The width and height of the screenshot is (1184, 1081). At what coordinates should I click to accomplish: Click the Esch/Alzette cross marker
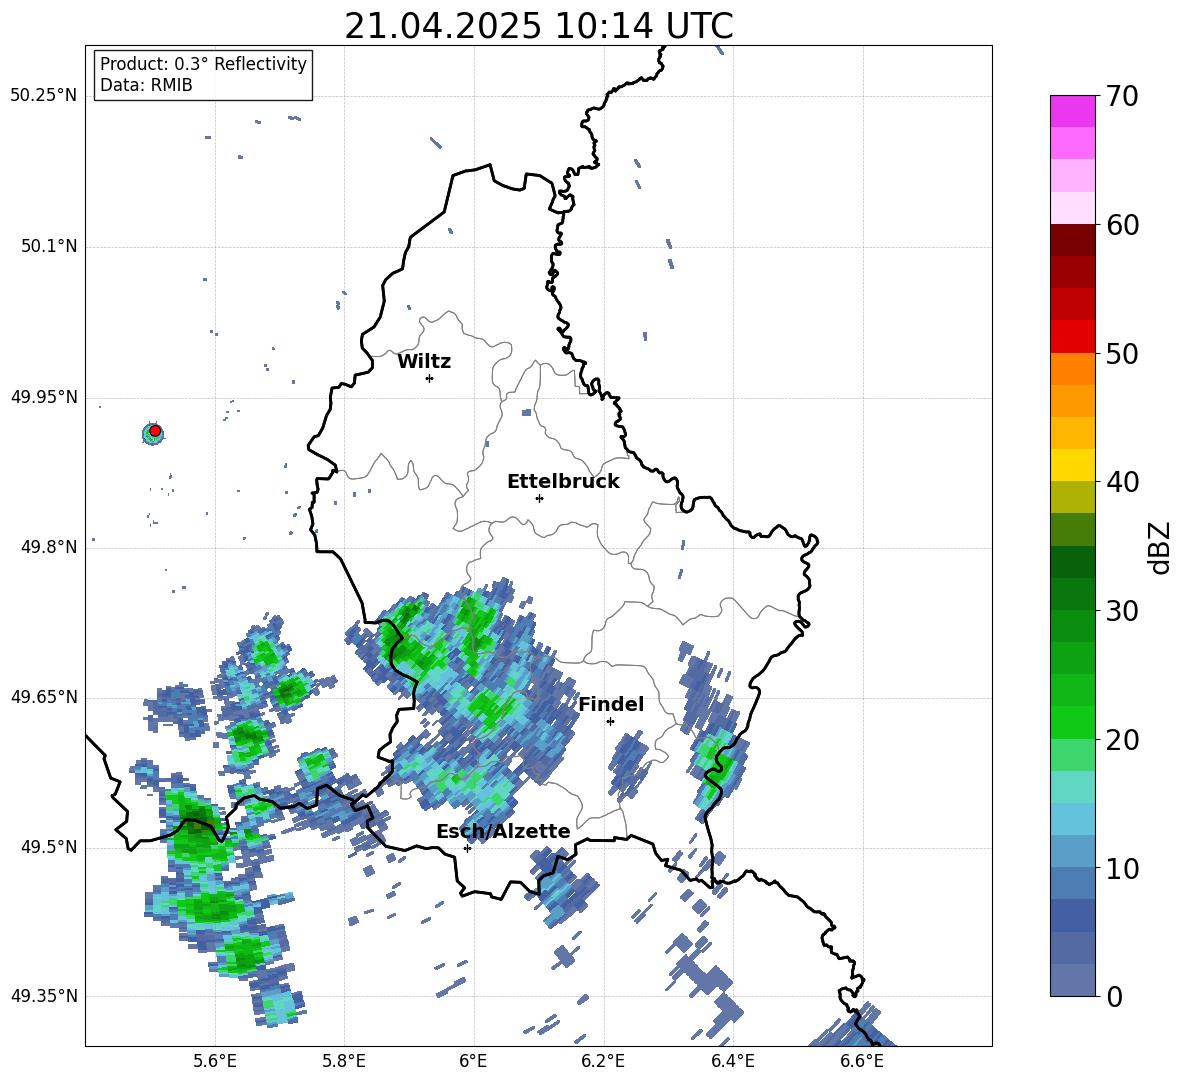pyautogui.click(x=467, y=848)
